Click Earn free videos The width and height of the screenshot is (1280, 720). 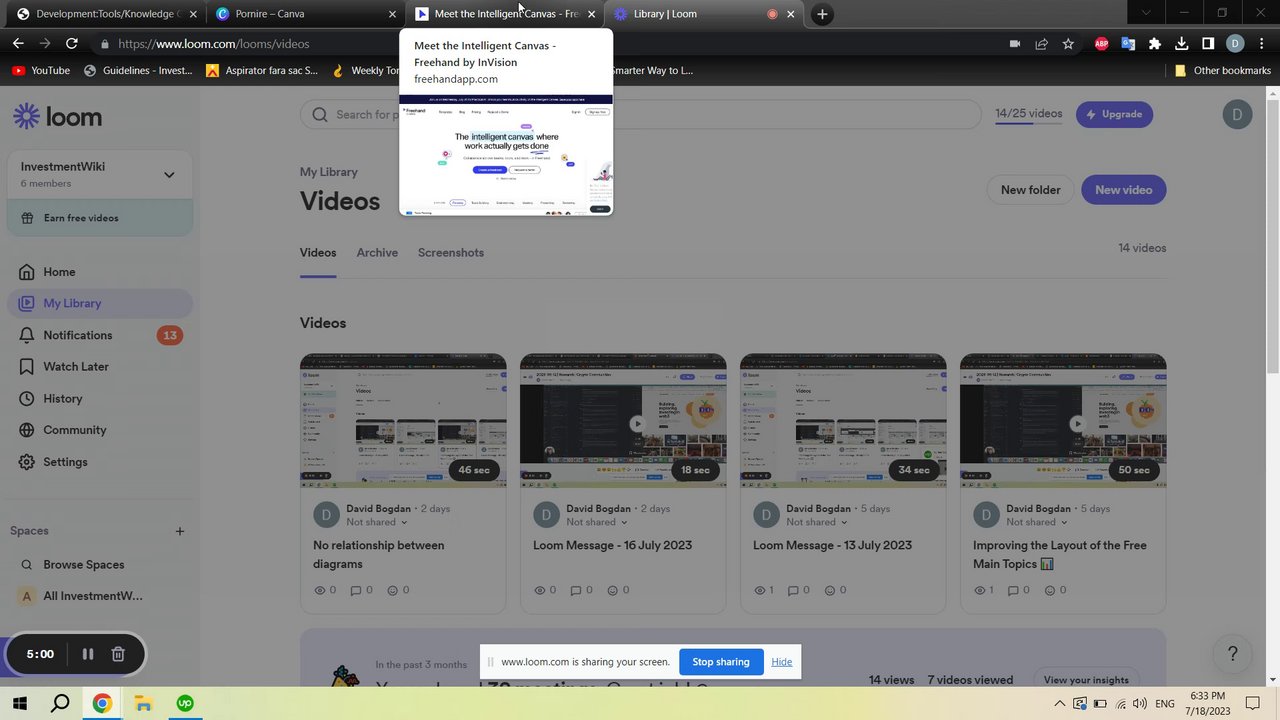point(99,218)
